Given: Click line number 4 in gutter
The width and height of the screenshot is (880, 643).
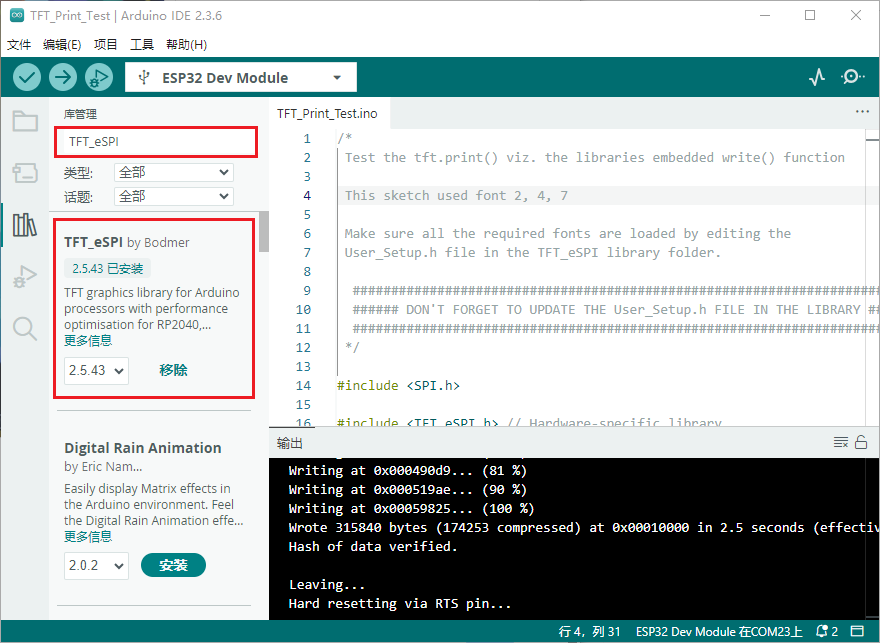Looking at the screenshot, I should (x=307, y=196).
